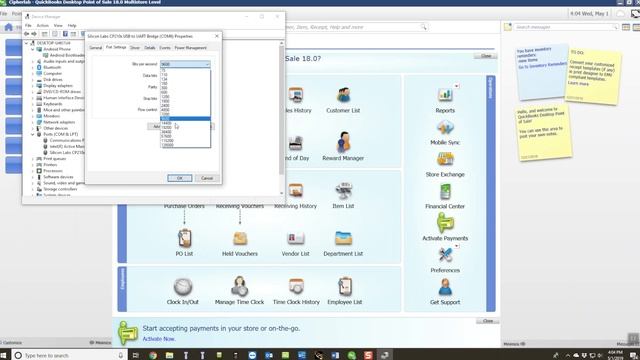Choose 14400 in the baud rate list

pyautogui.click(x=185, y=123)
